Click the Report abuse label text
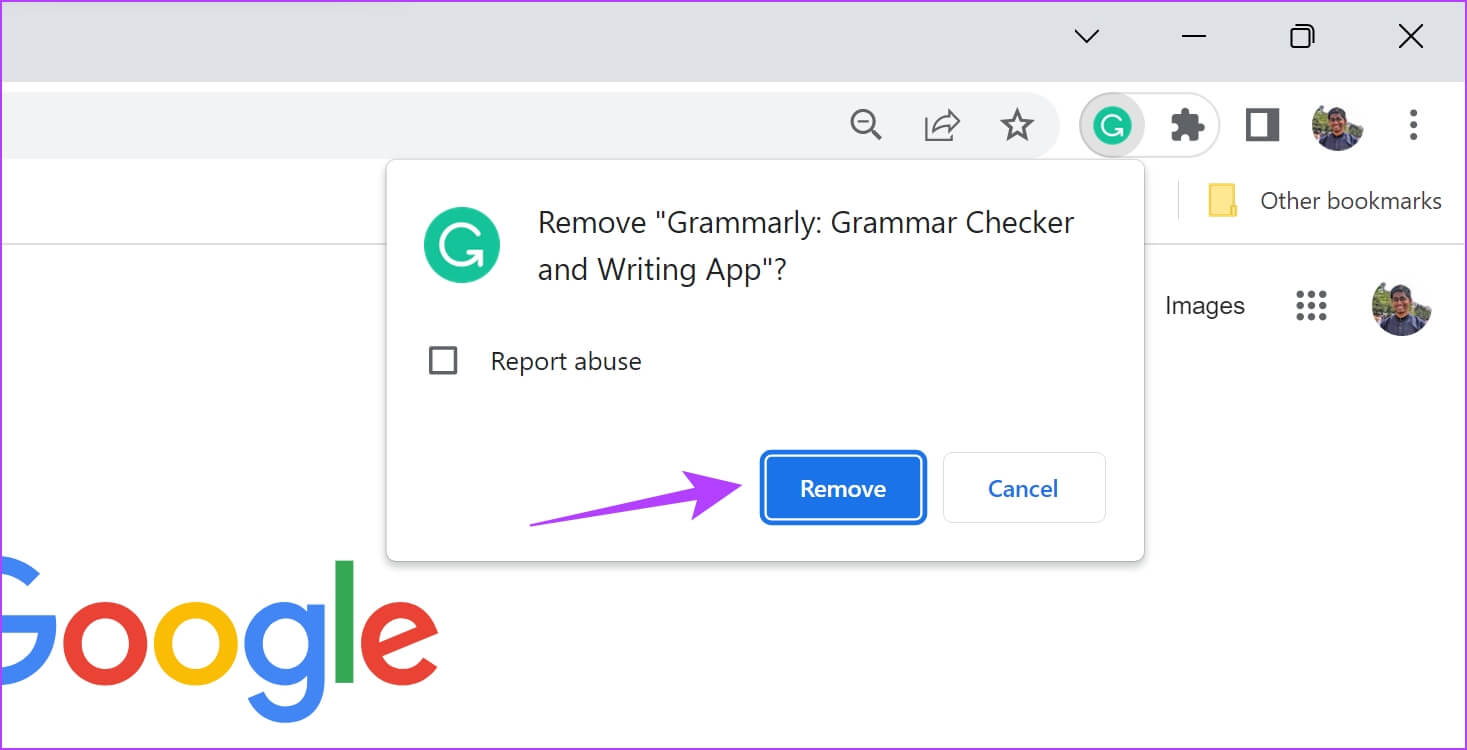This screenshot has height=750, width=1467. click(566, 361)
